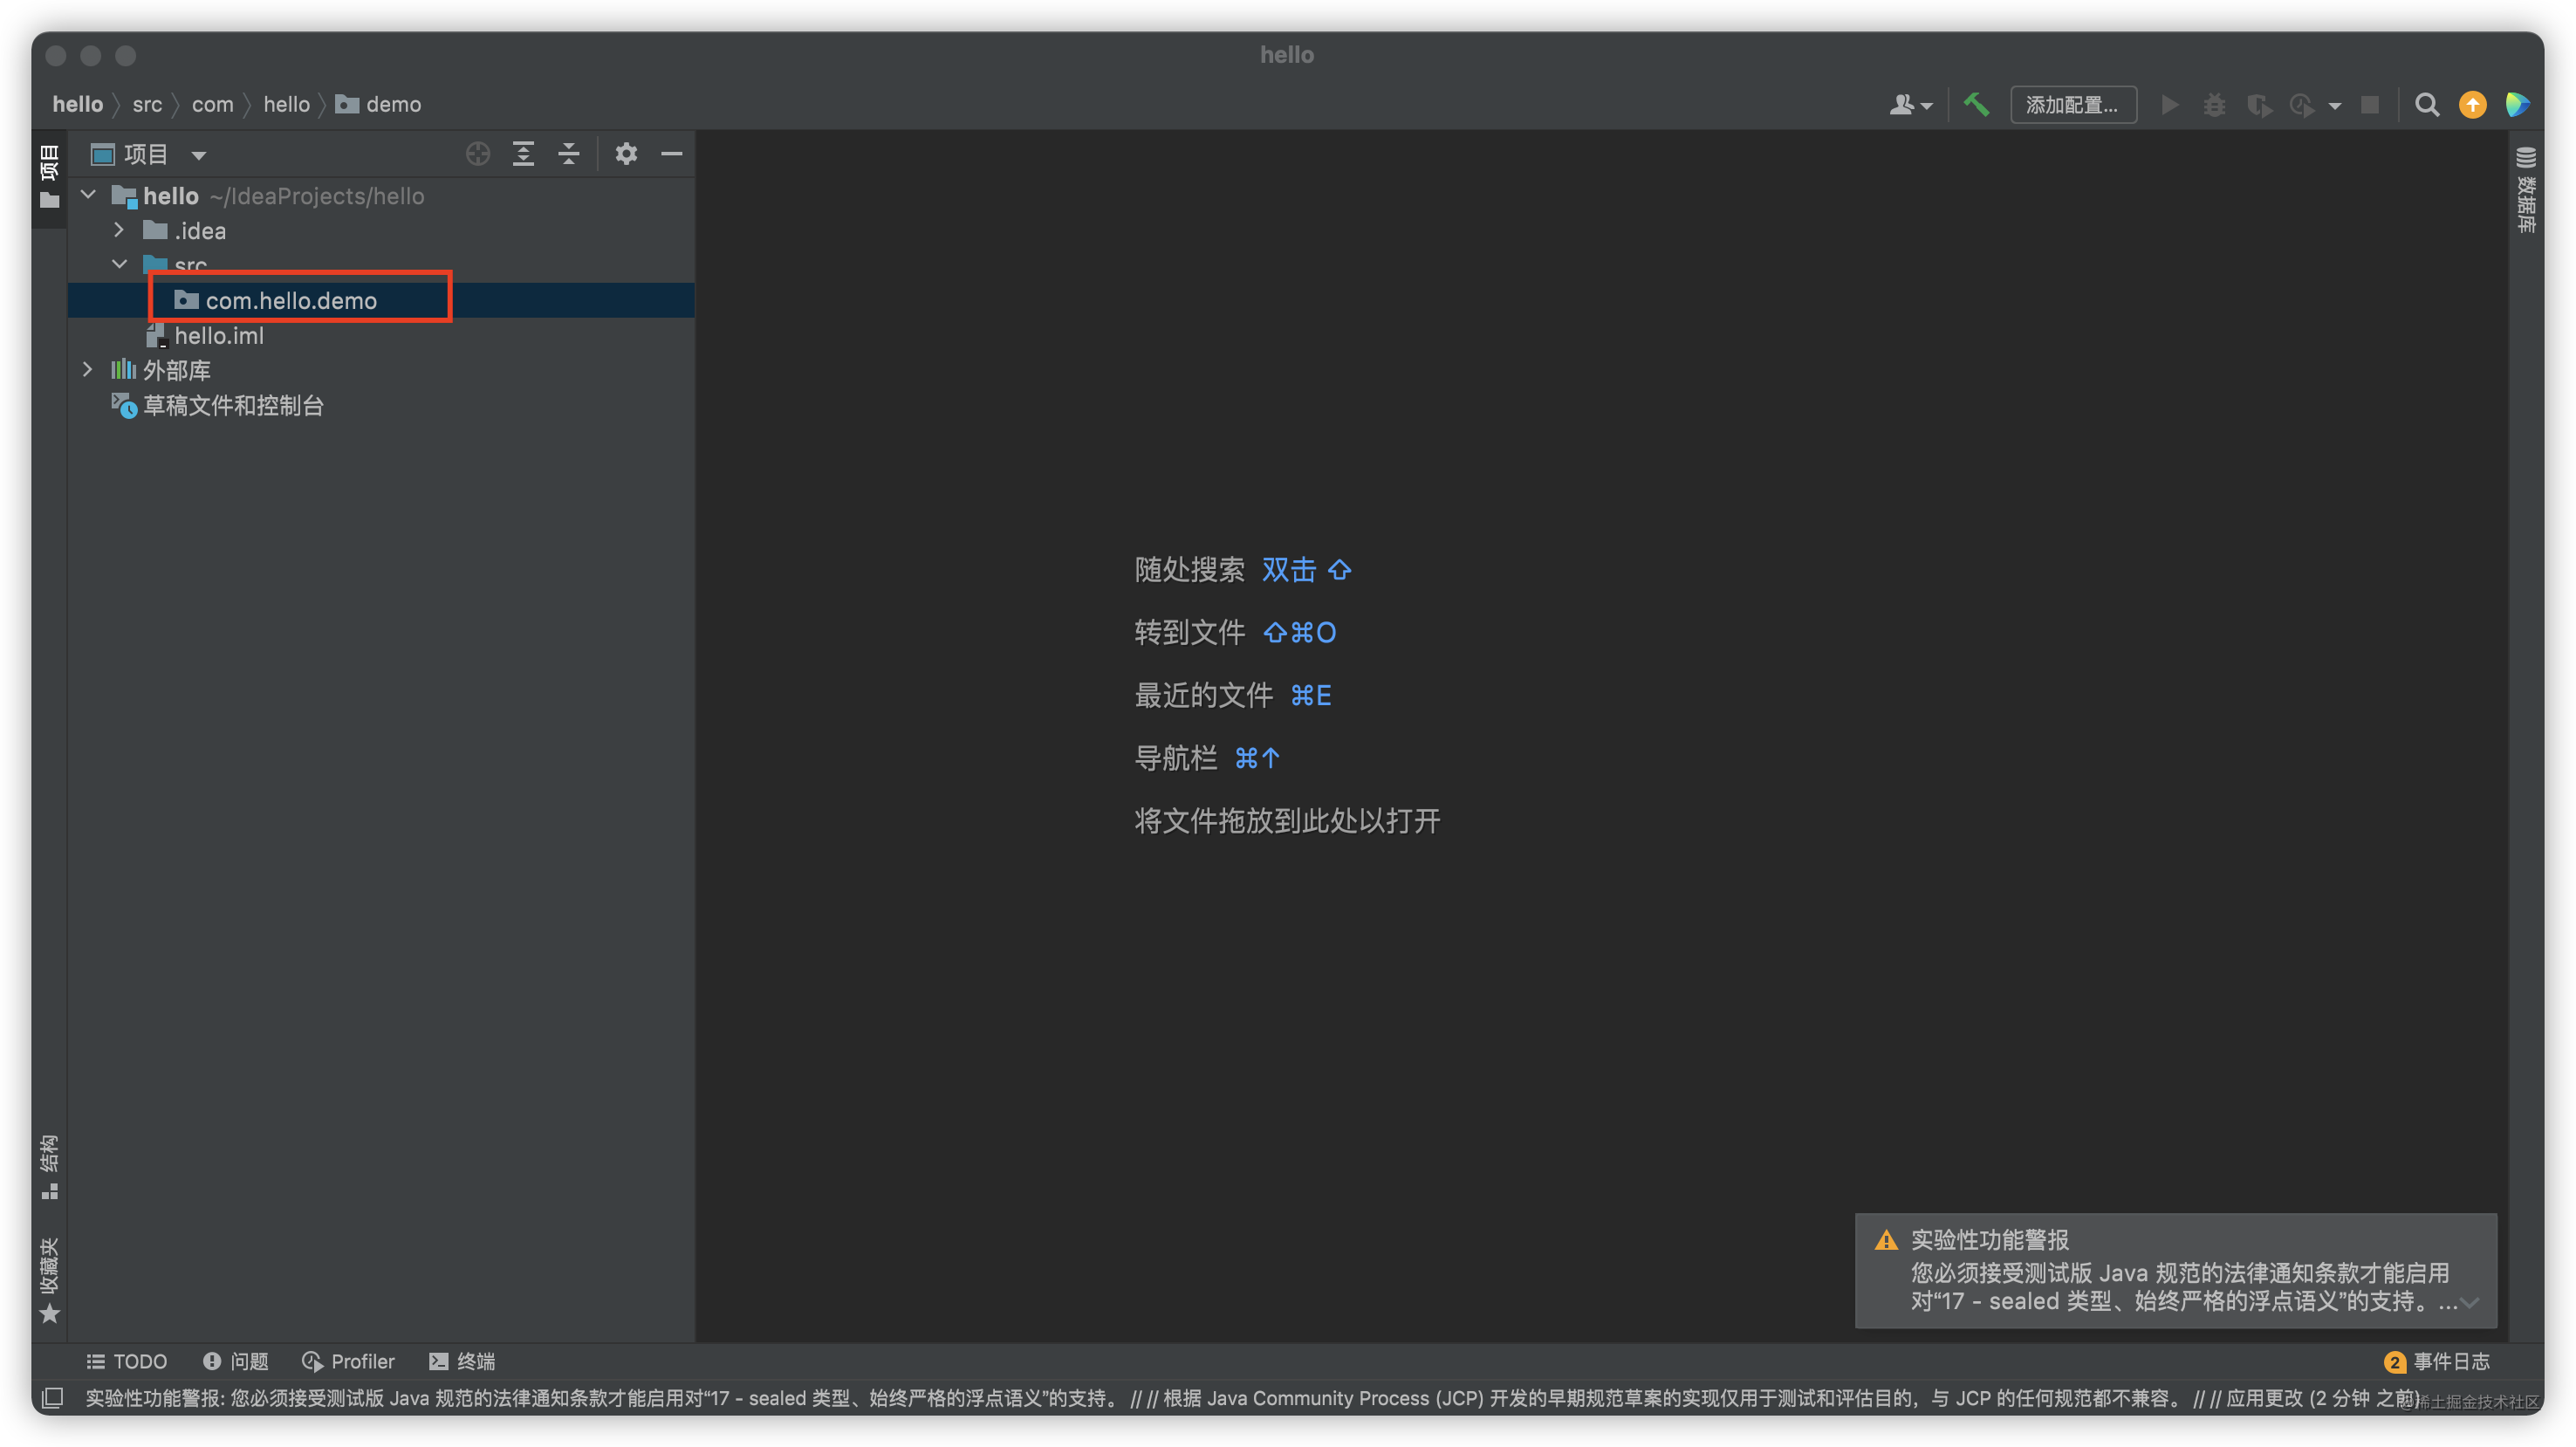Expand the .idea folder
Viewport: 2576px width, 1447px height.
click(119, 230)
